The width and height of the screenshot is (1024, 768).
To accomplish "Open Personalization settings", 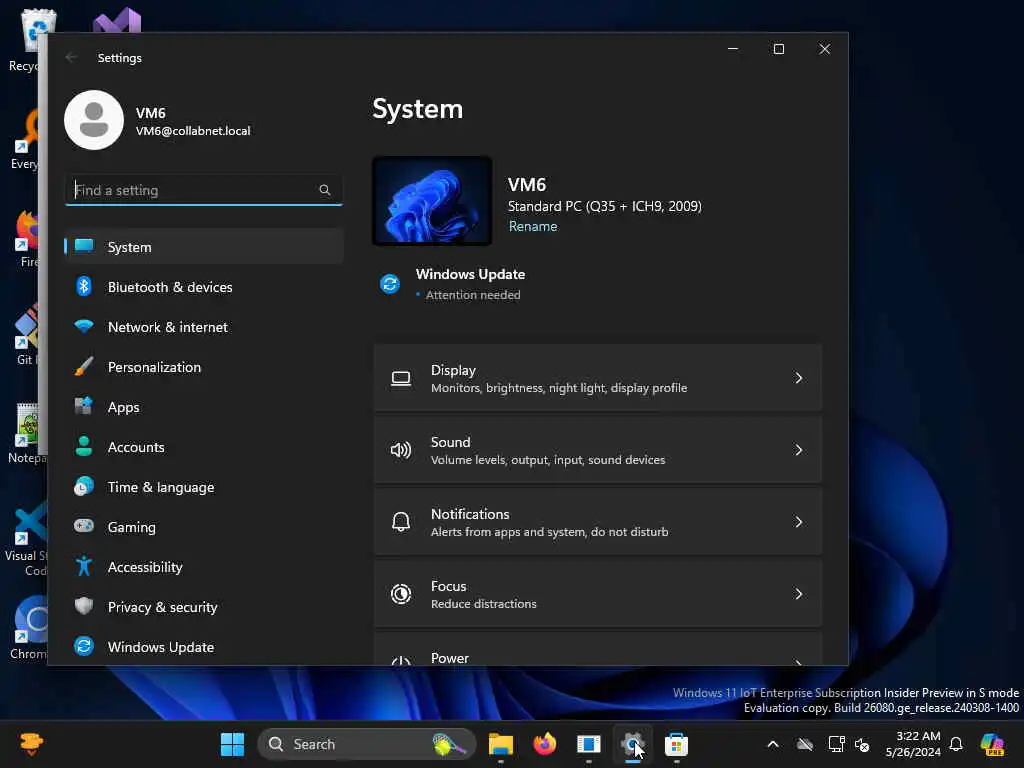I will pyautogui.click(x=204, y=366).
